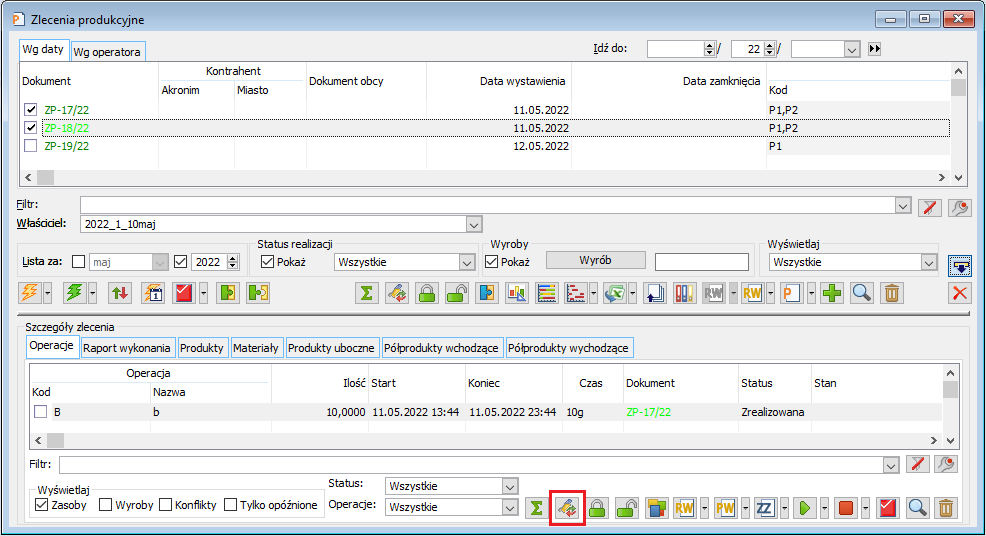Screen dimensions: 986x536
Task: Add a new production order with green plus
Action: [832, 293]
